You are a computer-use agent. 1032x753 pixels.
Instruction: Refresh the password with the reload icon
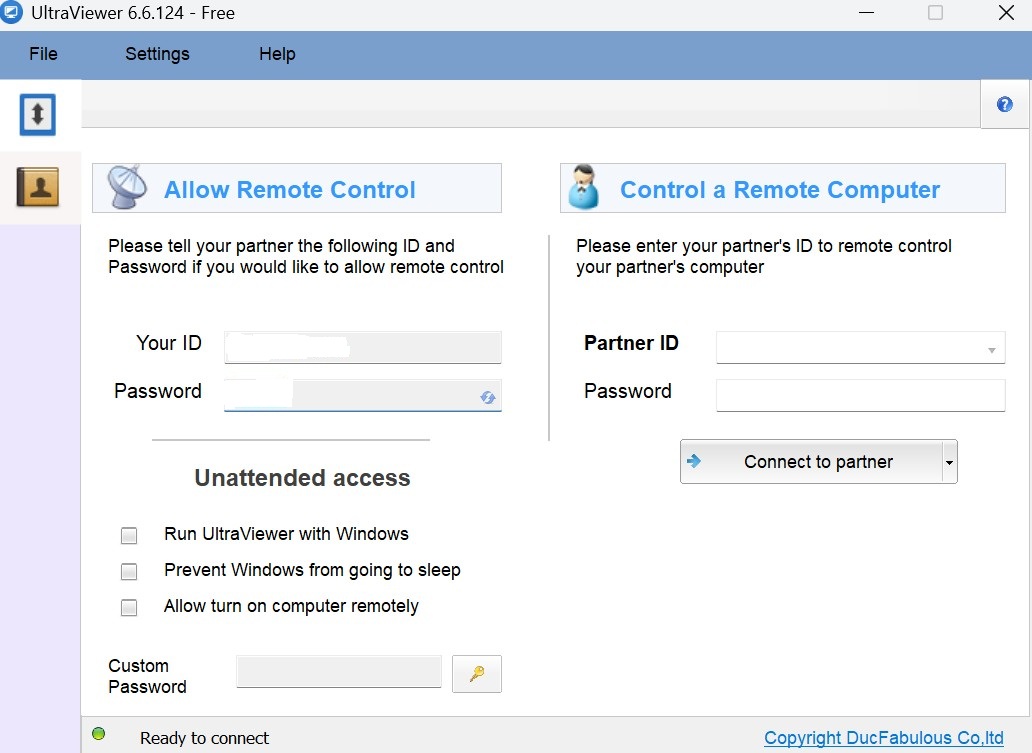(488, 397)
